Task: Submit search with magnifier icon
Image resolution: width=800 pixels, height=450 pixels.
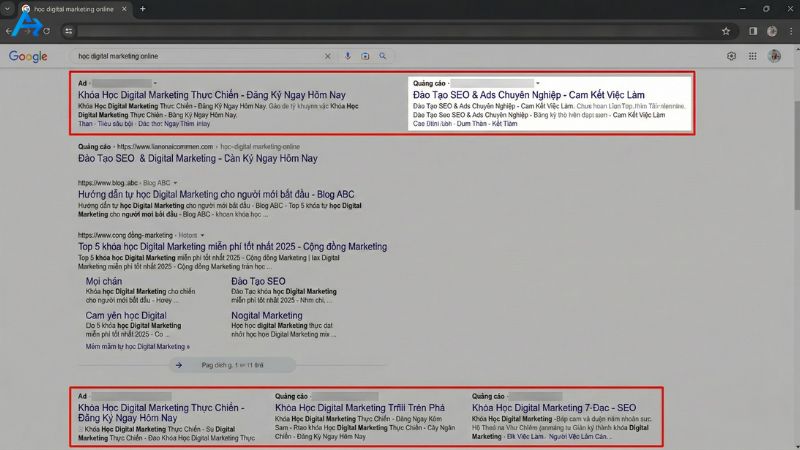Action: point(382,56)
